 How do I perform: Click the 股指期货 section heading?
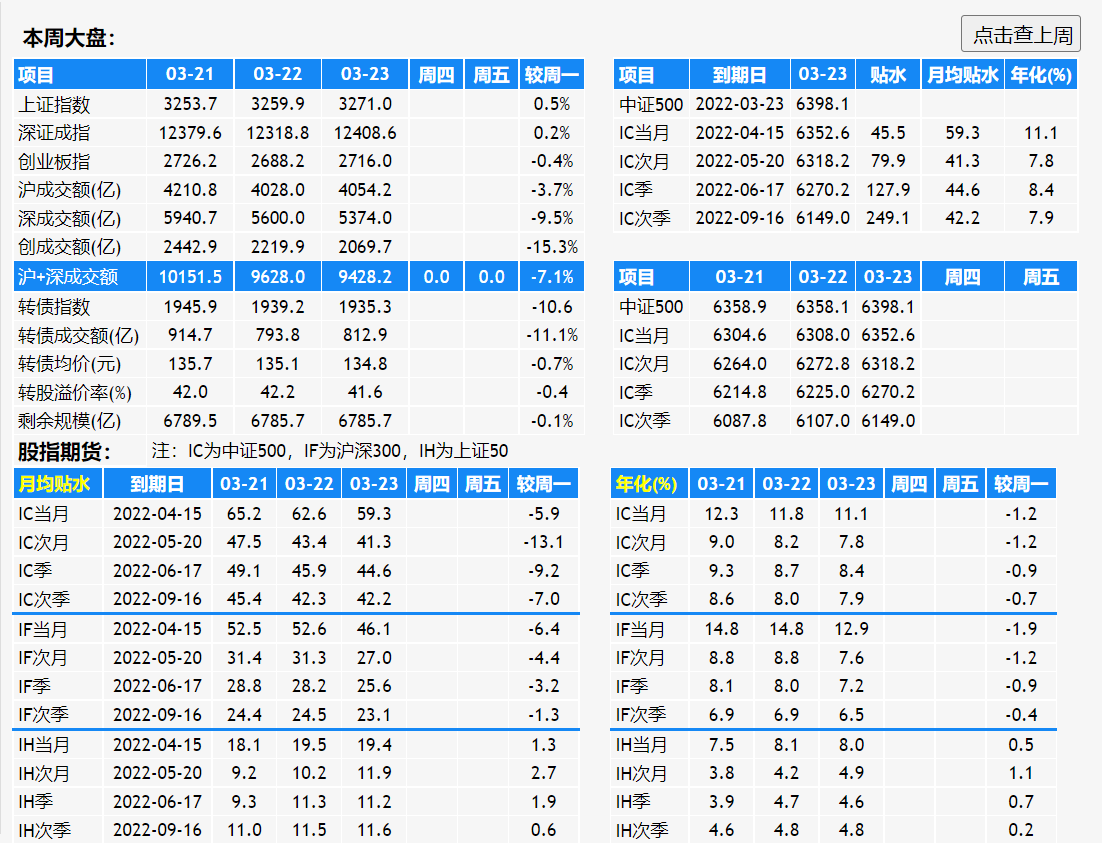pyautogui.click(x=64, y=451)
